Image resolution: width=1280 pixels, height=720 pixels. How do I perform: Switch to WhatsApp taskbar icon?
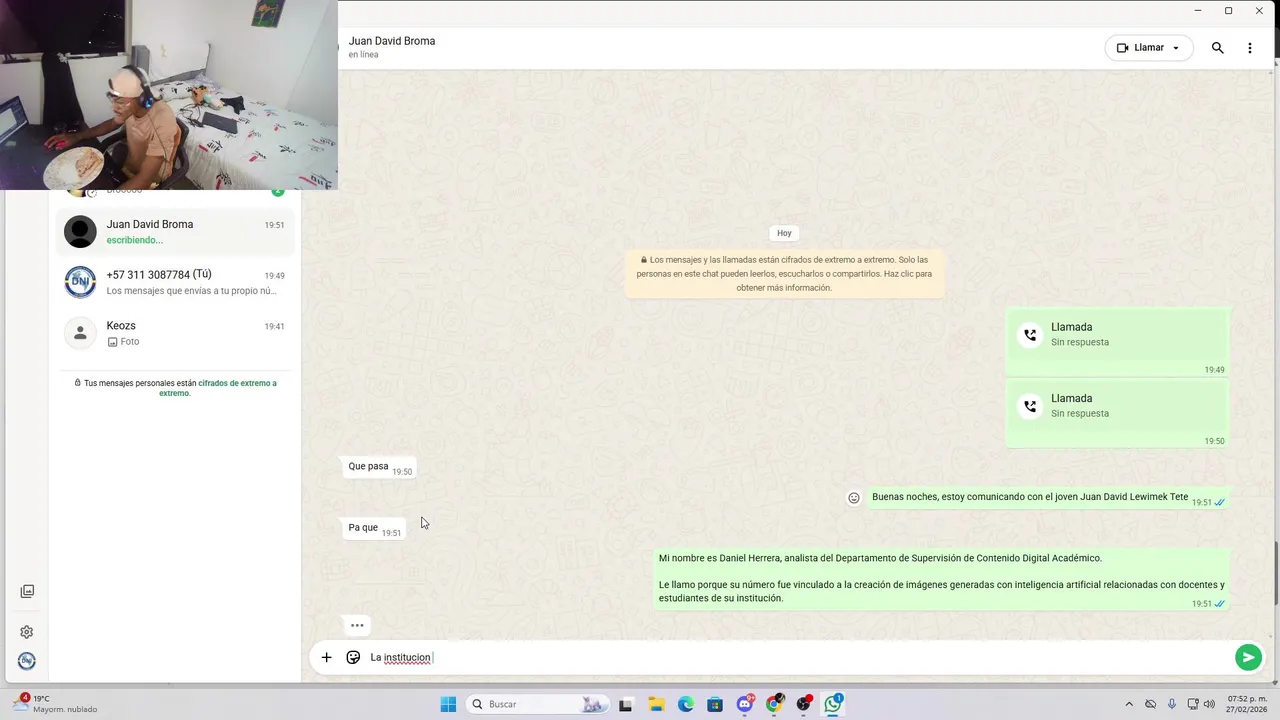click(x=833, y=704)
